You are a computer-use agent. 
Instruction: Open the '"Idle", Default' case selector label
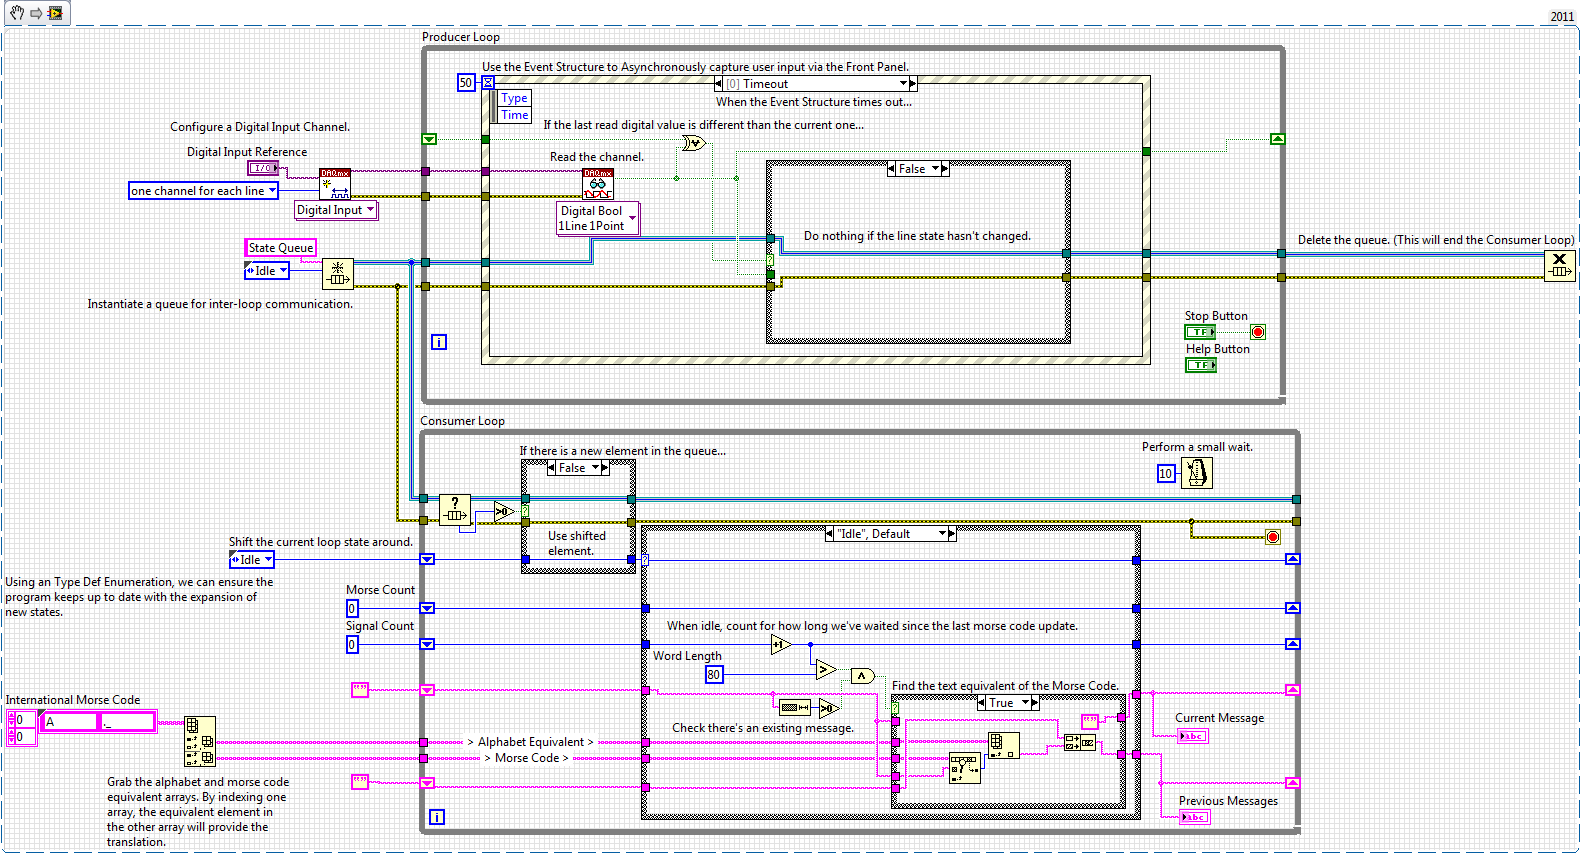(x=942, y=534)
